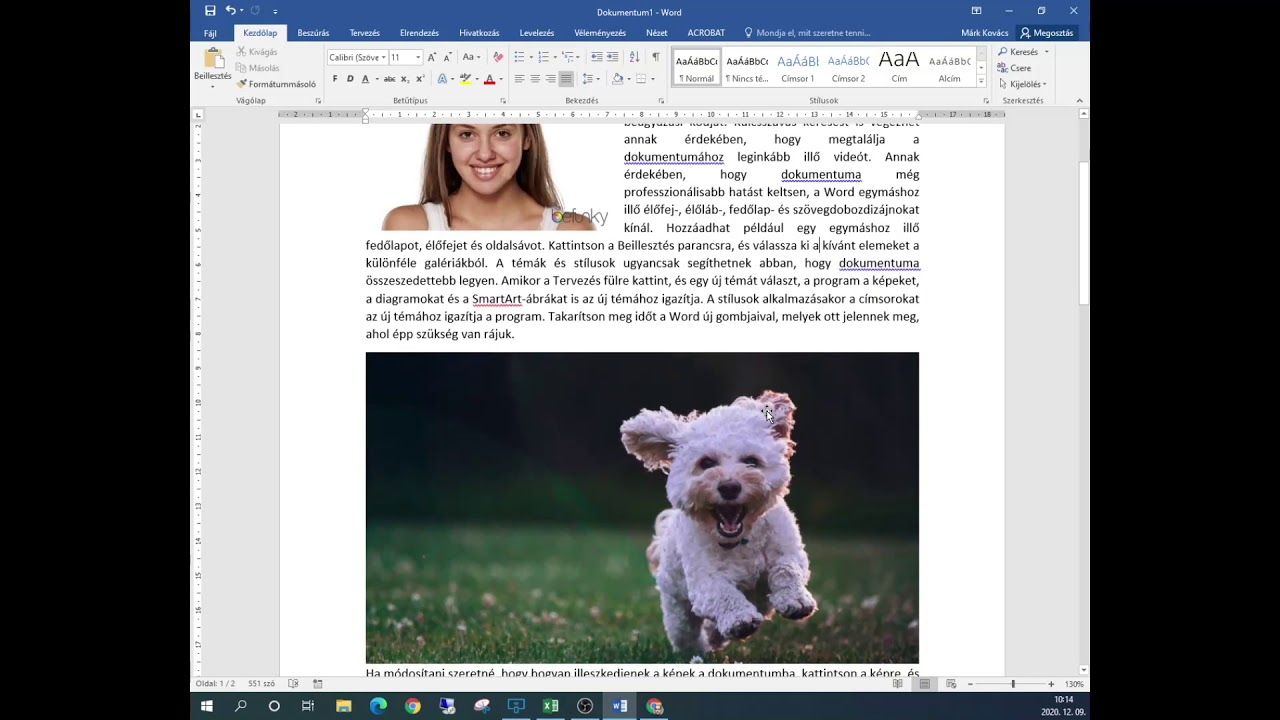Click the Excel icon in the taskbar

(x=550, y=706)
